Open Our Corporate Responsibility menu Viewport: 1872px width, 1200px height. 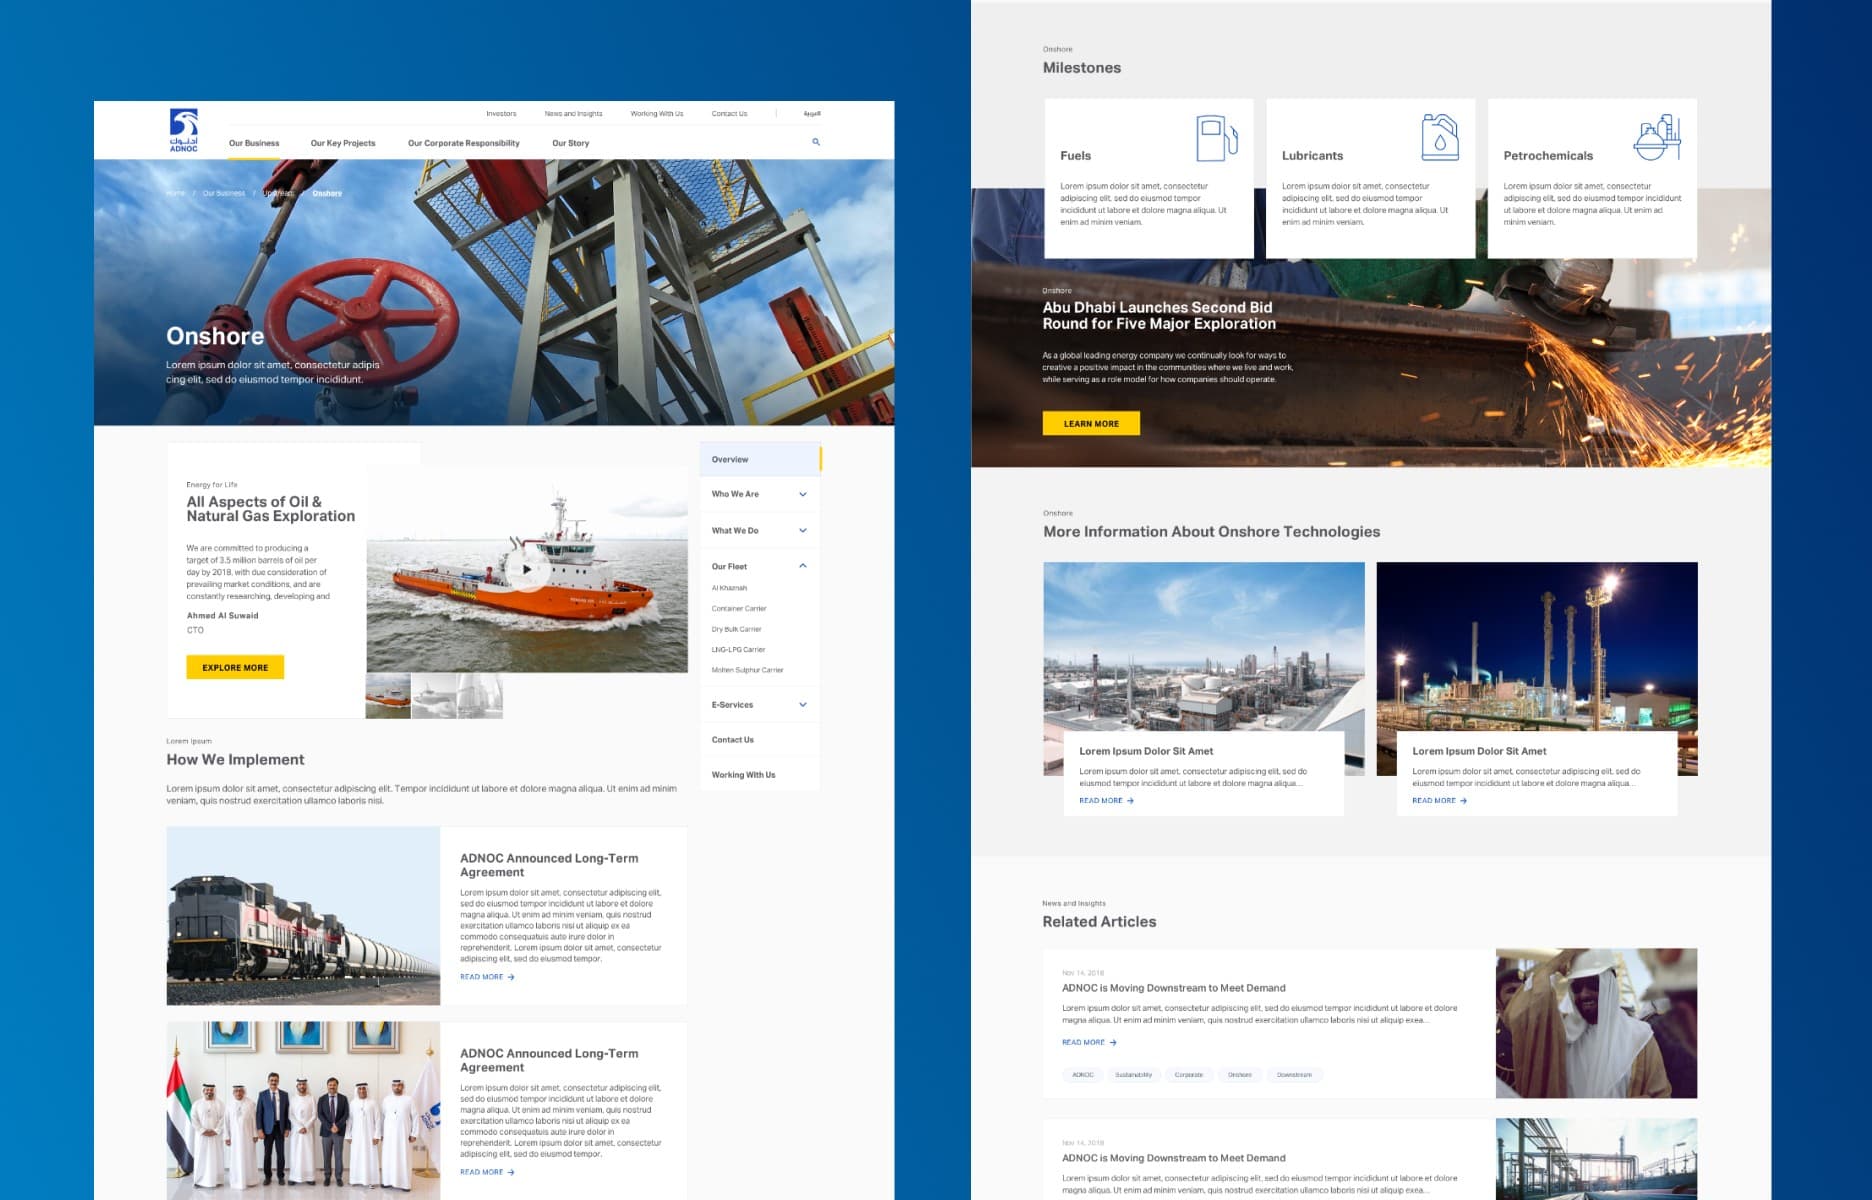point(464,143)
